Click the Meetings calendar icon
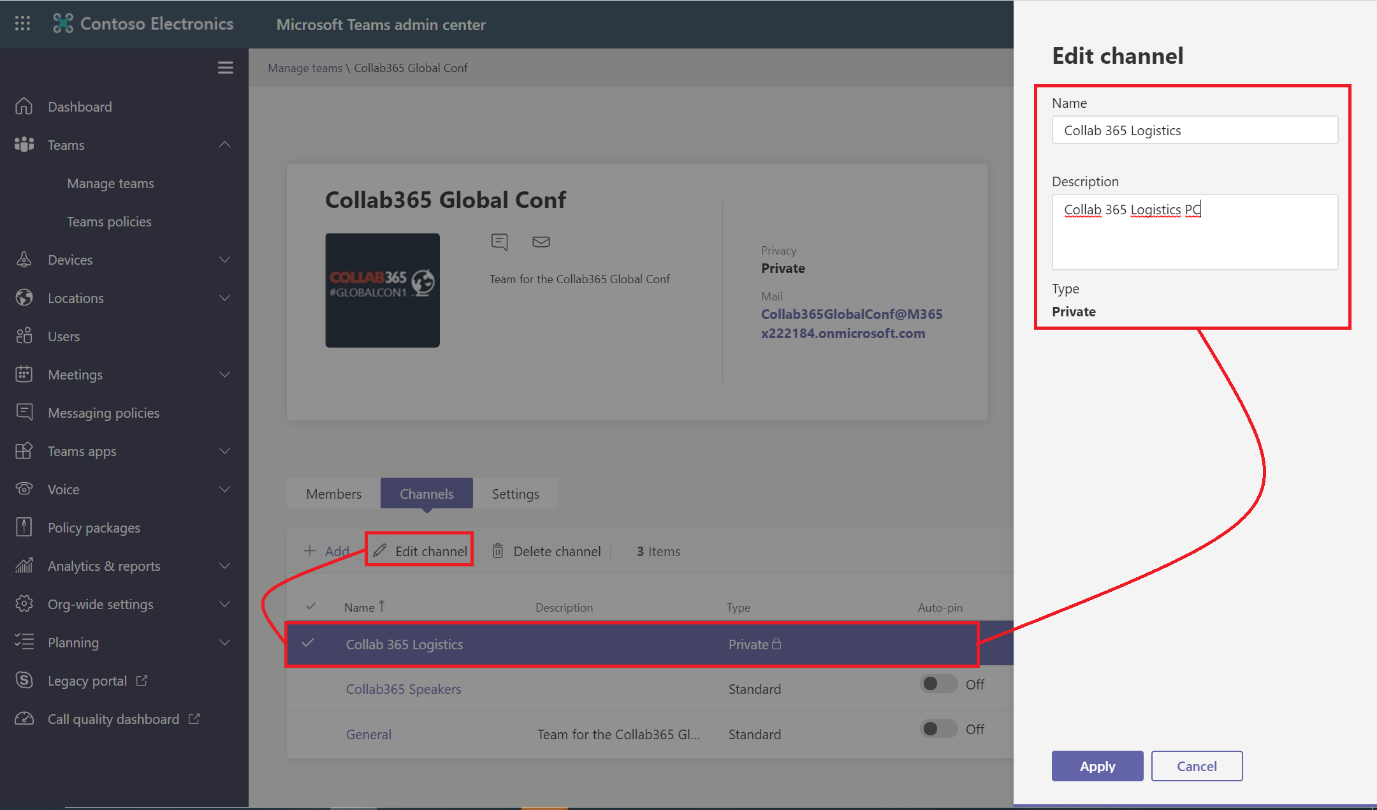Image resolution: width=1377 pixels, height=810 pixels. [24, 374]
